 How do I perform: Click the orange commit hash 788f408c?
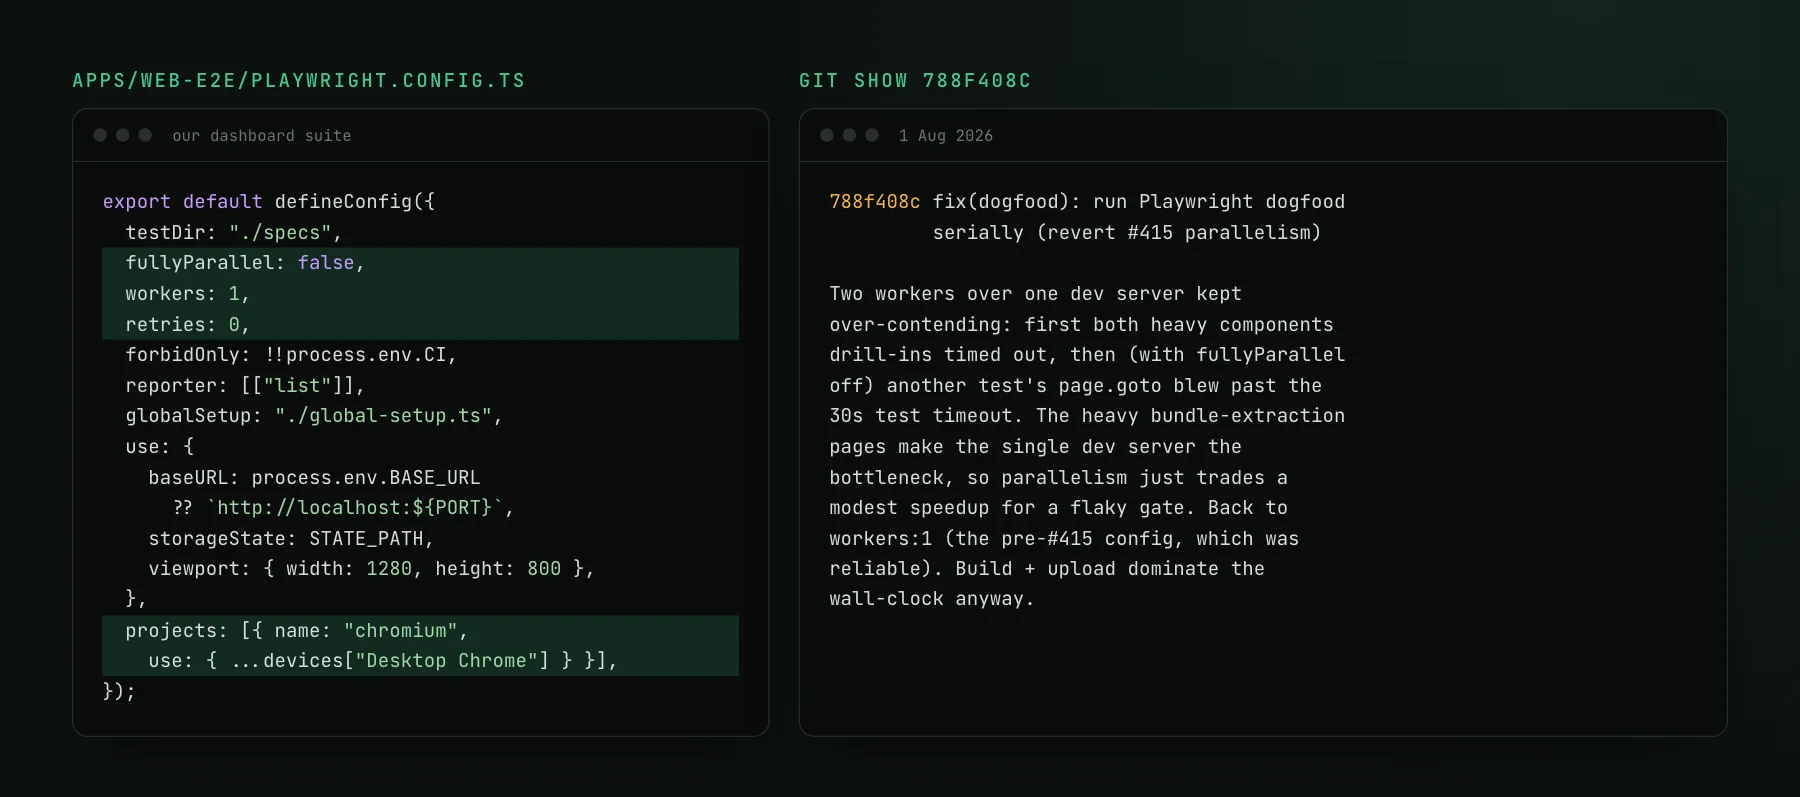(x=875, y=202)
